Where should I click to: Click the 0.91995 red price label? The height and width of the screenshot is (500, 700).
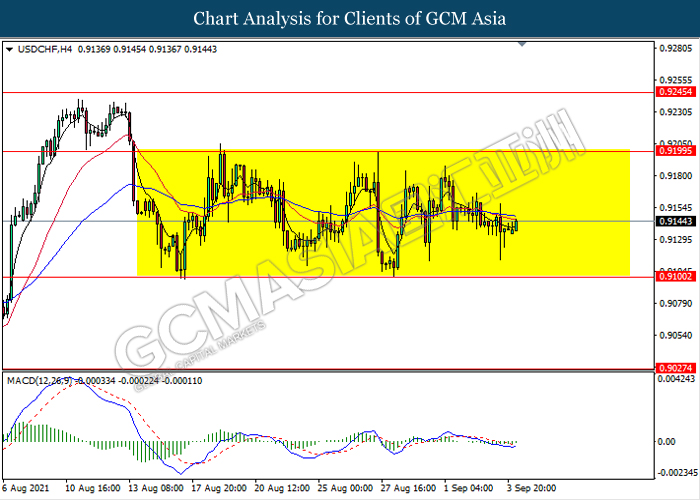(676, 151)
